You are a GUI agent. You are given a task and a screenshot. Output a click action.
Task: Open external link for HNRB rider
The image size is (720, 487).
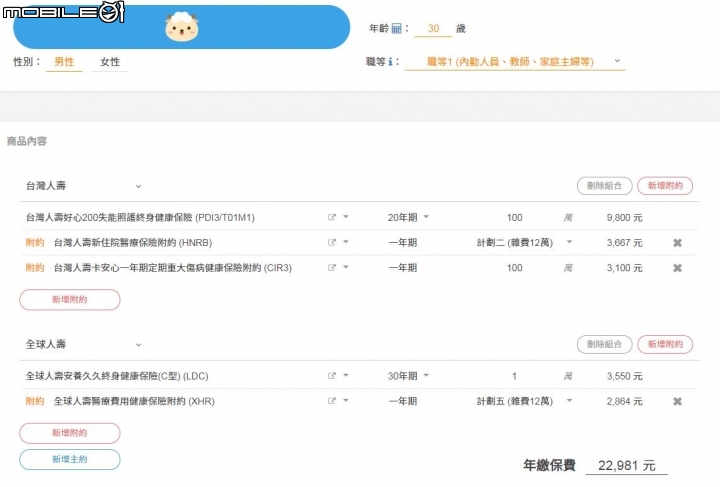pos(332,242)
